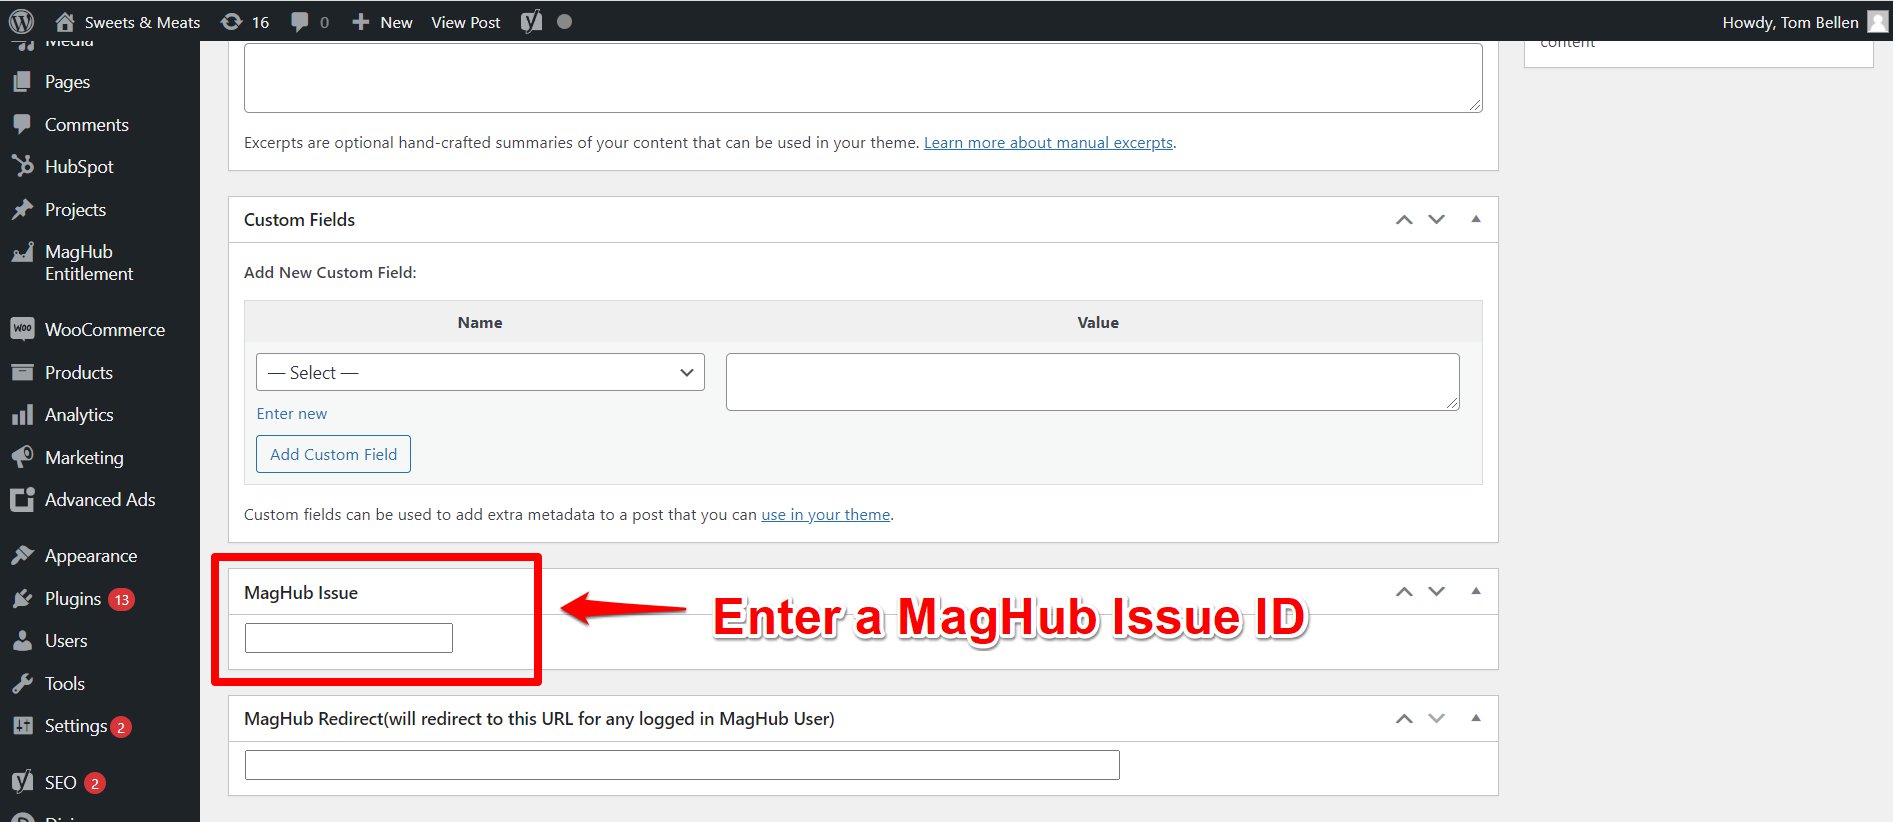Click the Pages sidebar icon
Screen dimensions: 1893x822
pos(22,82)
